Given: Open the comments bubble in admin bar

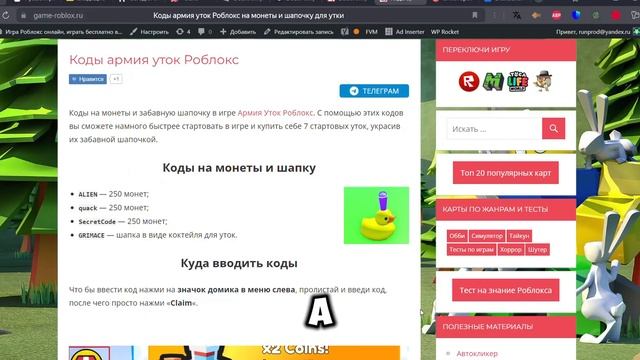Looking at the screenshot, I should (x=205, y=31).
